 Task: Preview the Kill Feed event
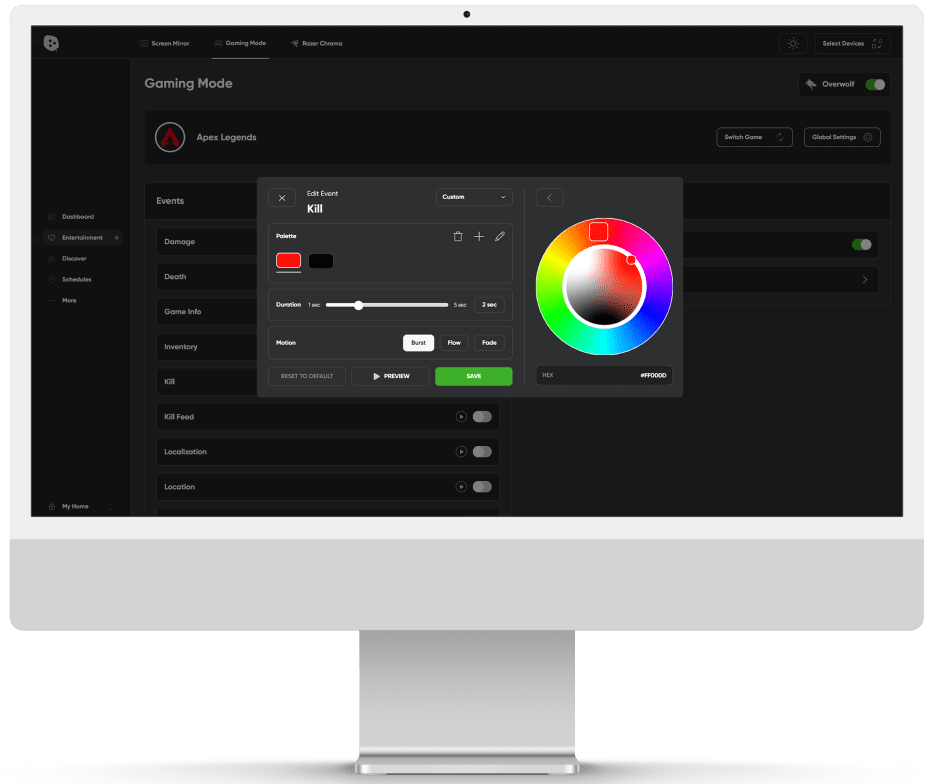click(461, 416)
